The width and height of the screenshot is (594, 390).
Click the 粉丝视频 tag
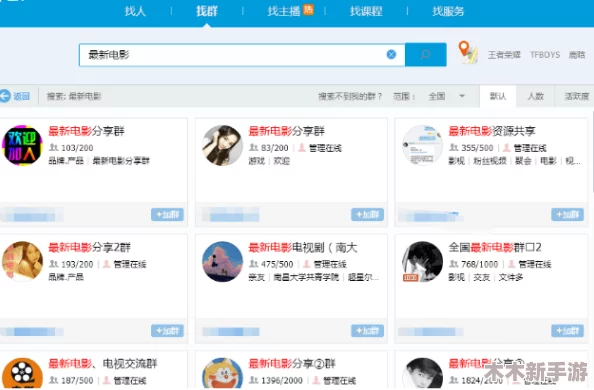(490, 161)
